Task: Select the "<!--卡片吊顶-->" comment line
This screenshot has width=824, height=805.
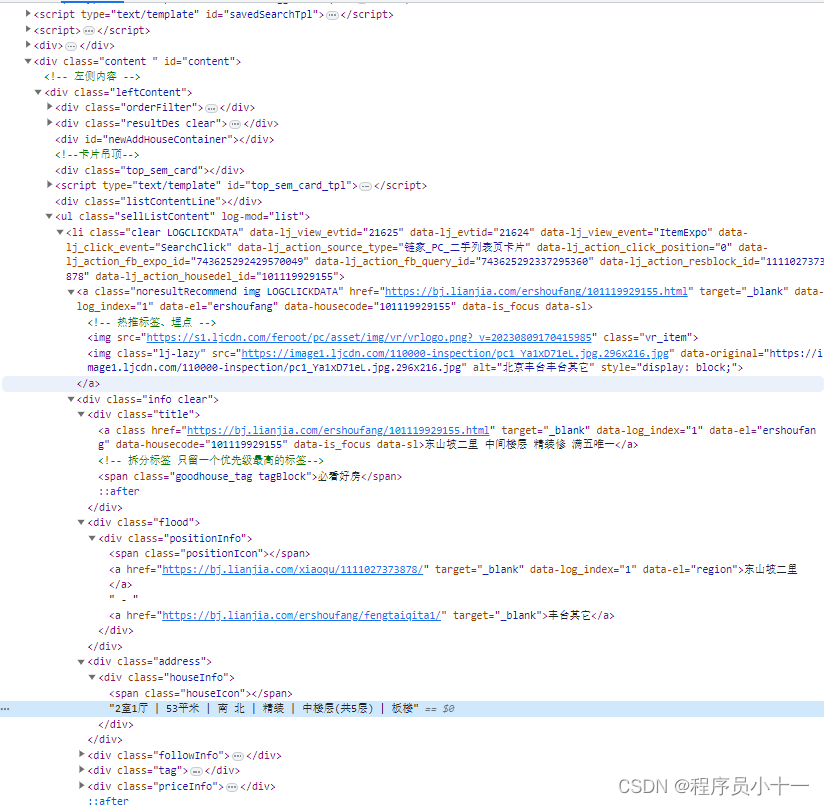Action: click(x=97, y=154)
